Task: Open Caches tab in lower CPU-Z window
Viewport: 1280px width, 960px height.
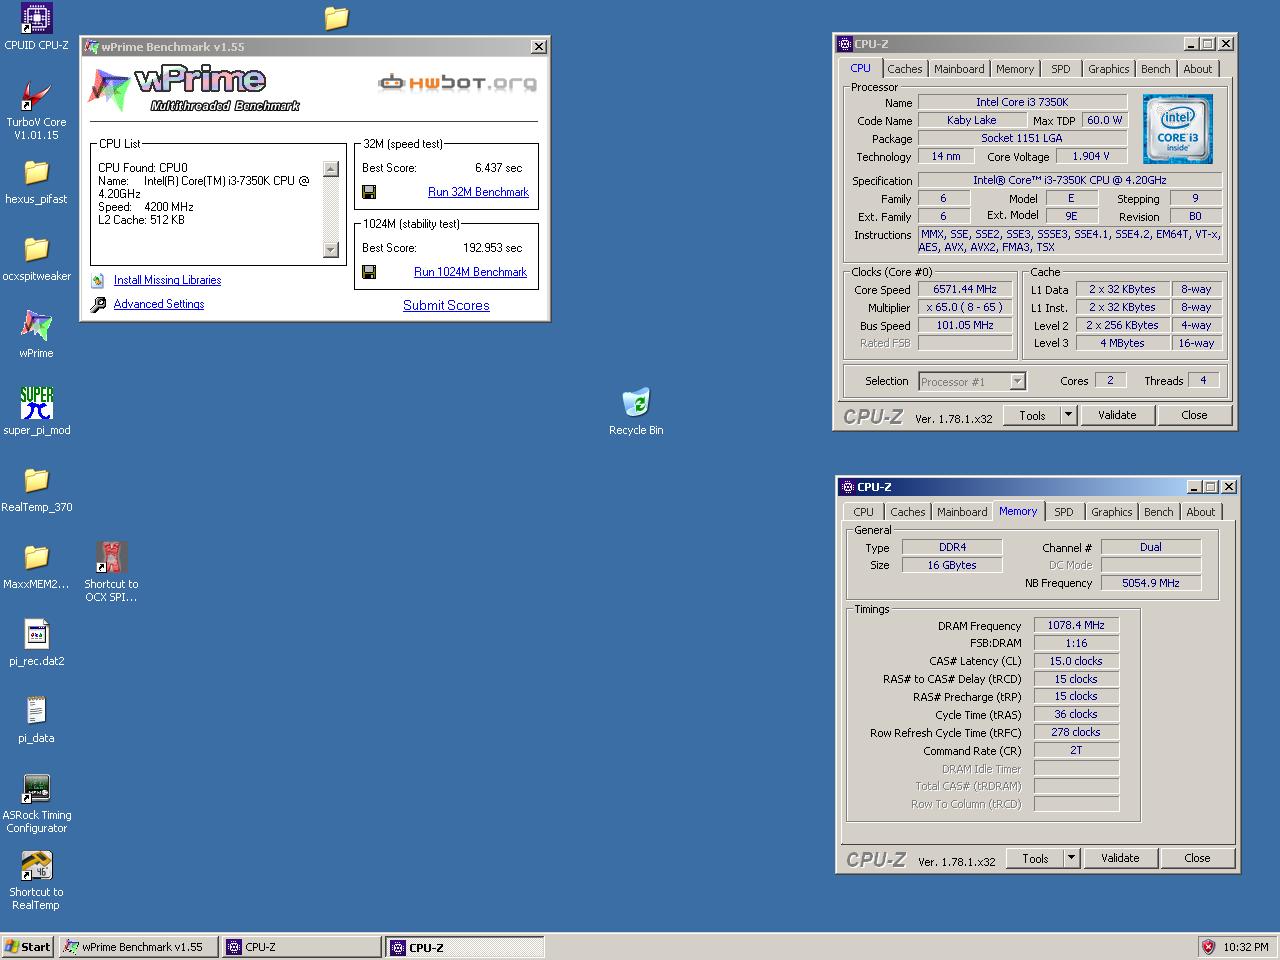Action: tap(908, 512)
